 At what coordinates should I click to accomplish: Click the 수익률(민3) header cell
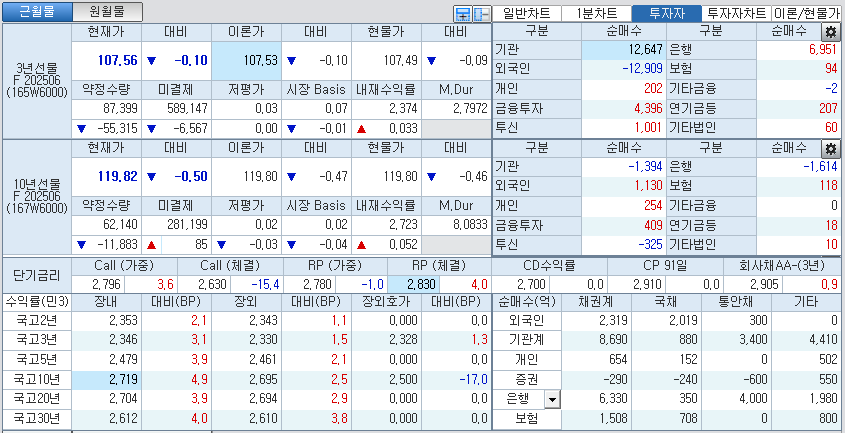37,302
